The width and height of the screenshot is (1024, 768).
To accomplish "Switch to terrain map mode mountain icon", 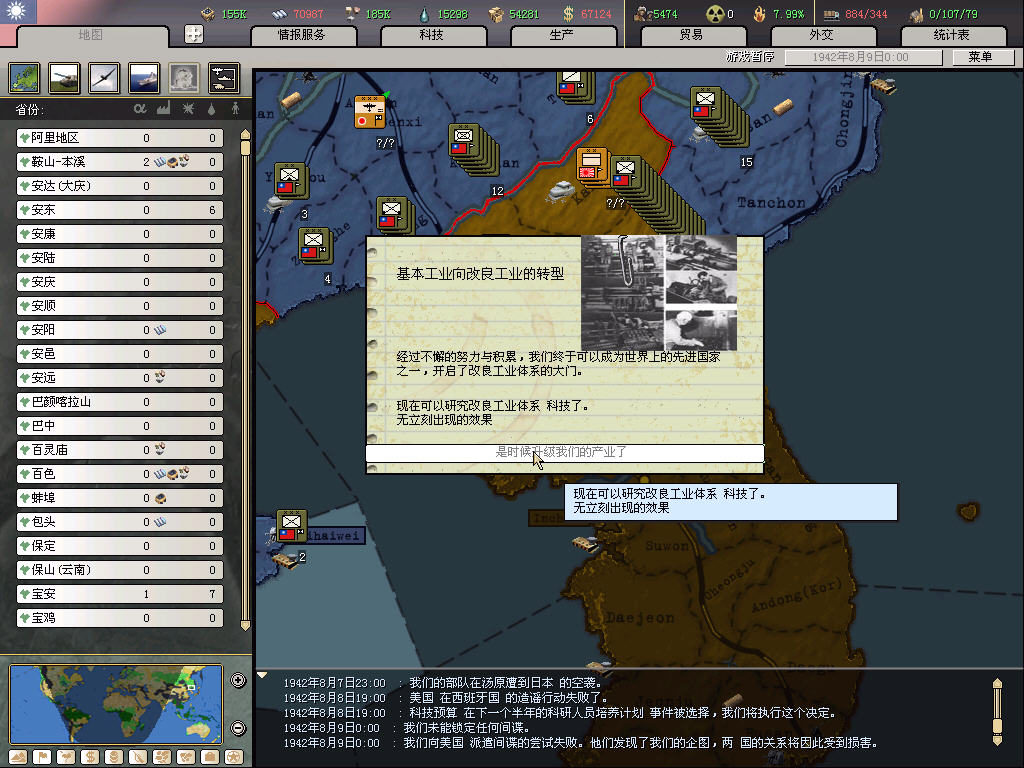I will tap(18, 758).
